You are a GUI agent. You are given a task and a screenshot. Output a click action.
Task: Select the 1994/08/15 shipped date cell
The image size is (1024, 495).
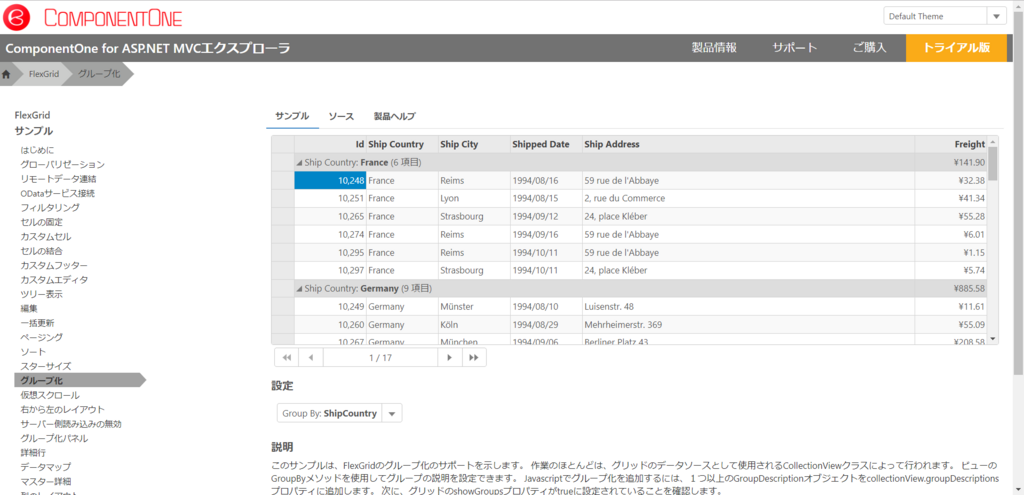pyautogui.click(x=546, y=198)
